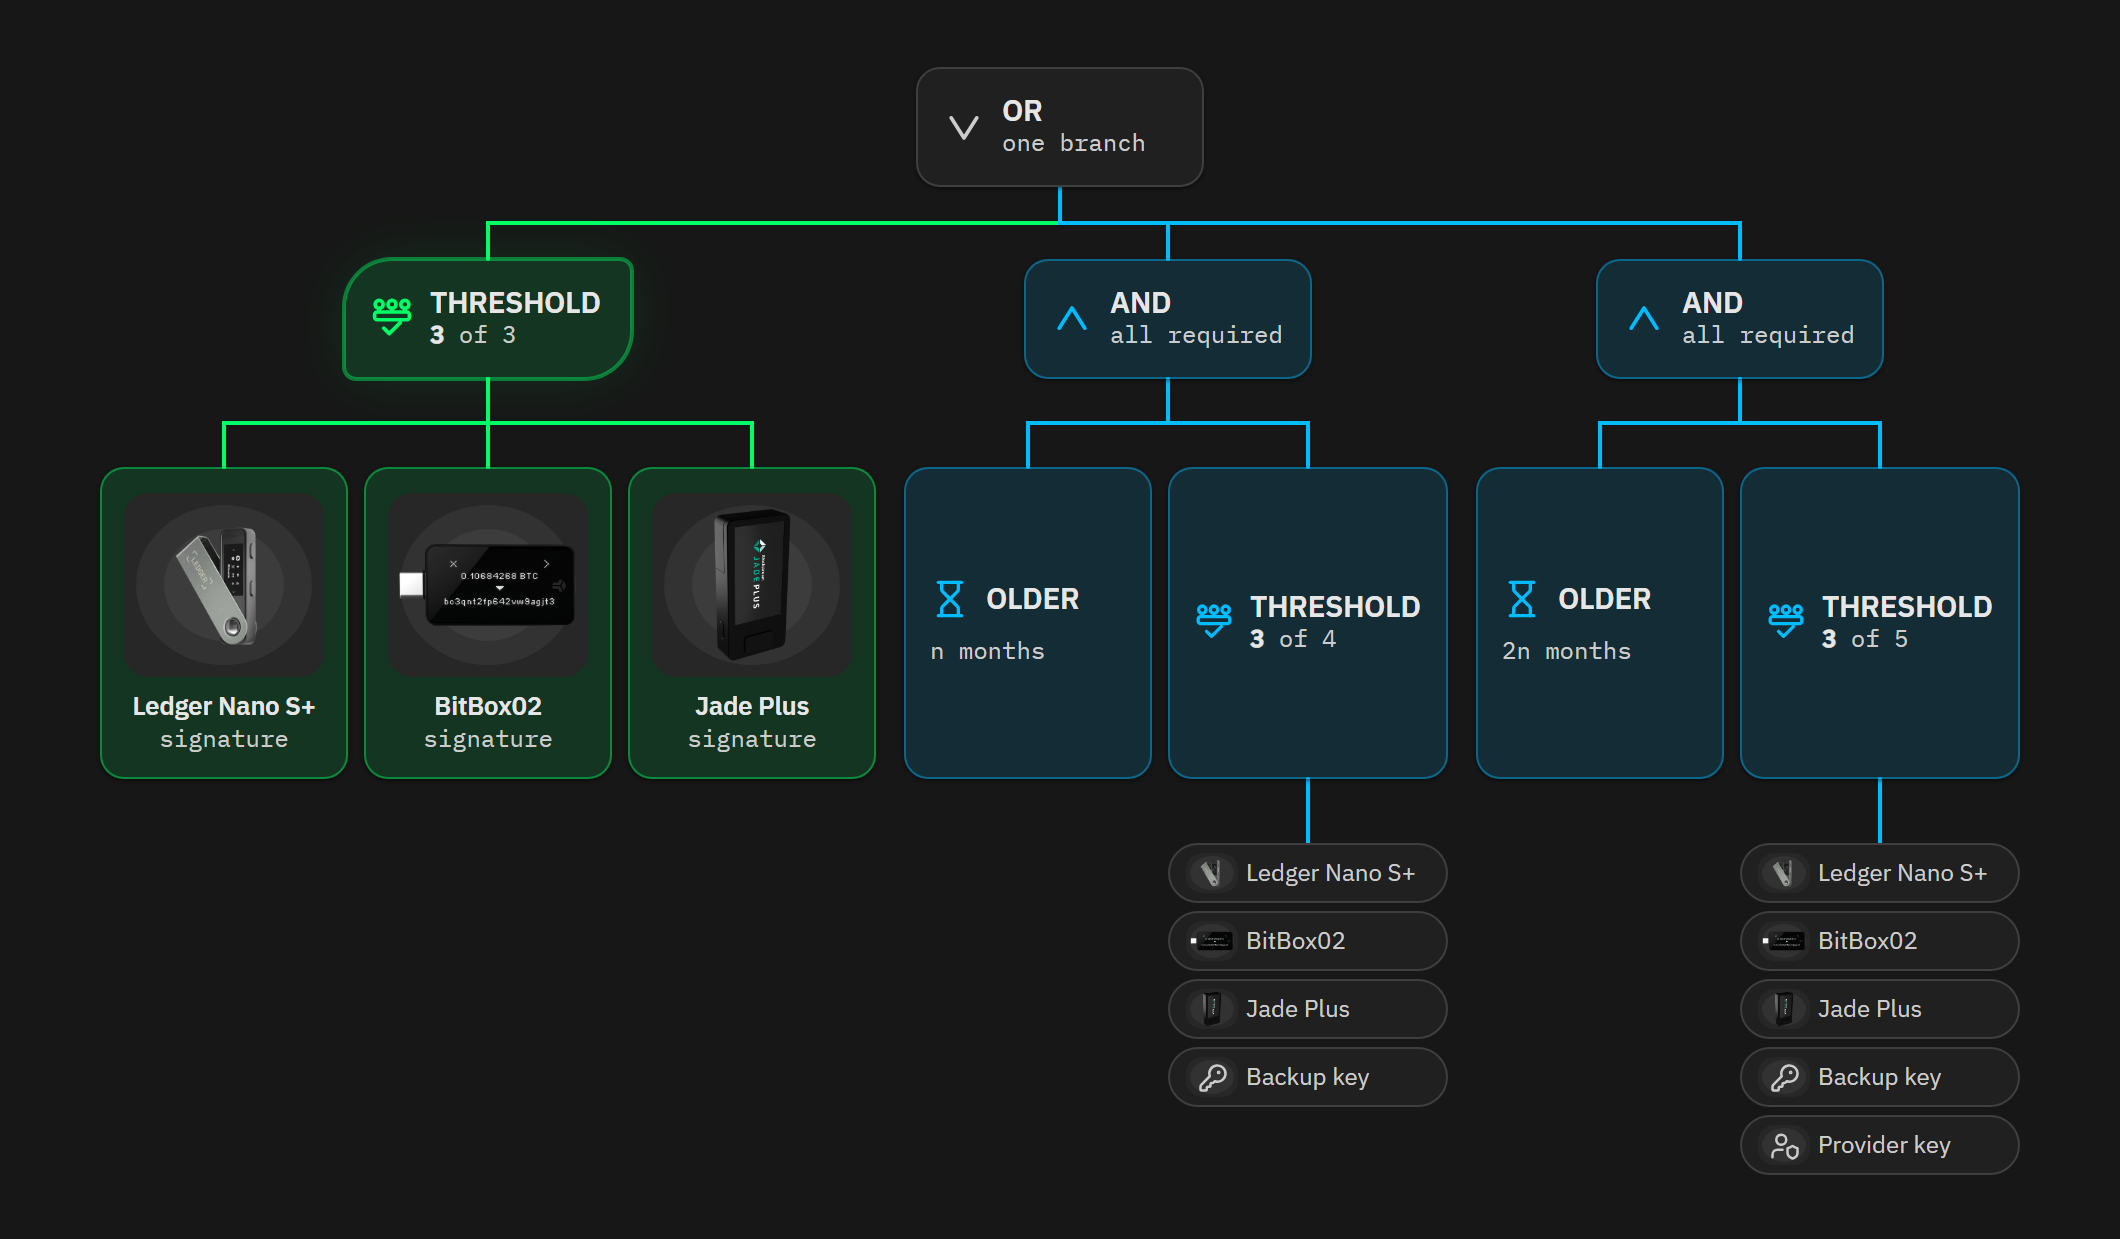Click the 'one branch' subtitle text
Image resolution: width=2120 pixels, height=1239 pixels.
point(1073,143)
